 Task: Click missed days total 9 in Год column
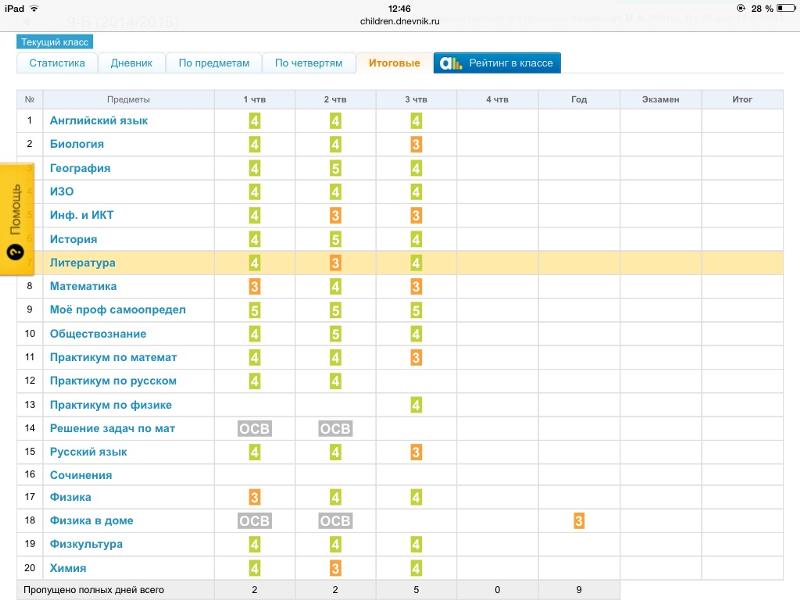point(579,590)
